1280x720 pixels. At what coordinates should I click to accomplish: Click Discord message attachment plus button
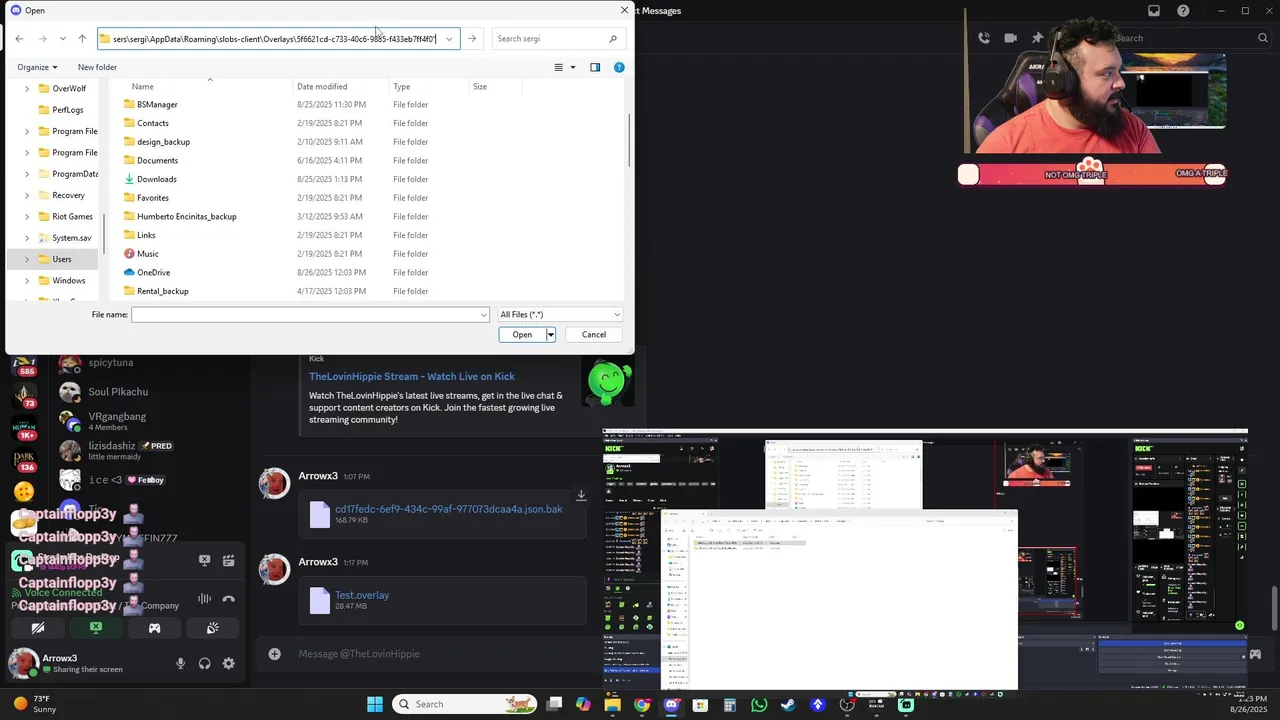pos(274,654)
